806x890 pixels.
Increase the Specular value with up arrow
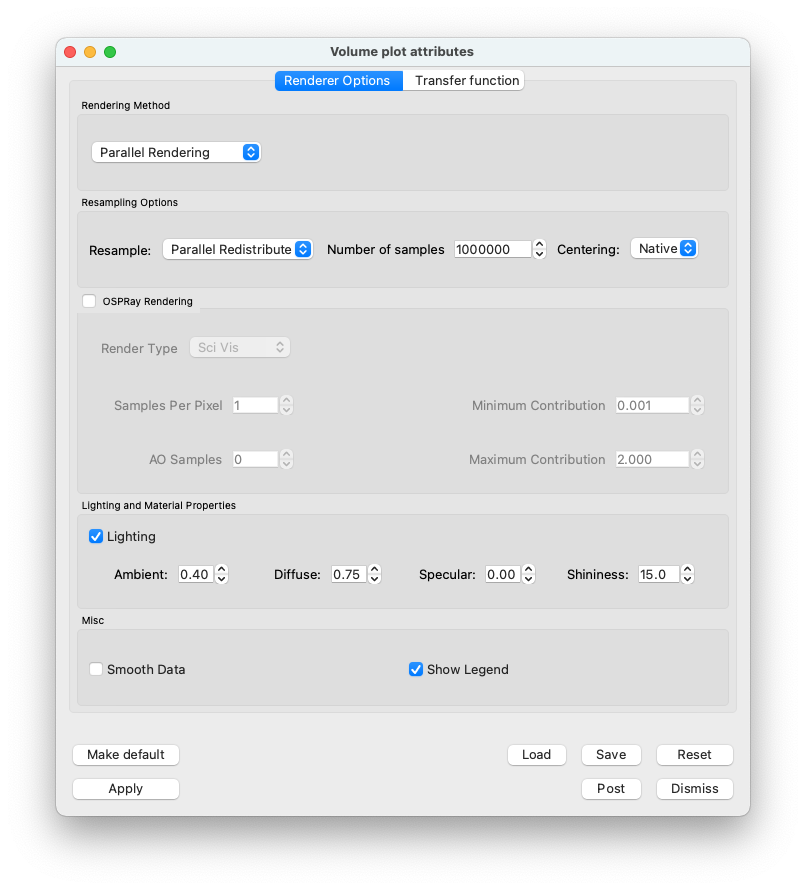(528, 569)
